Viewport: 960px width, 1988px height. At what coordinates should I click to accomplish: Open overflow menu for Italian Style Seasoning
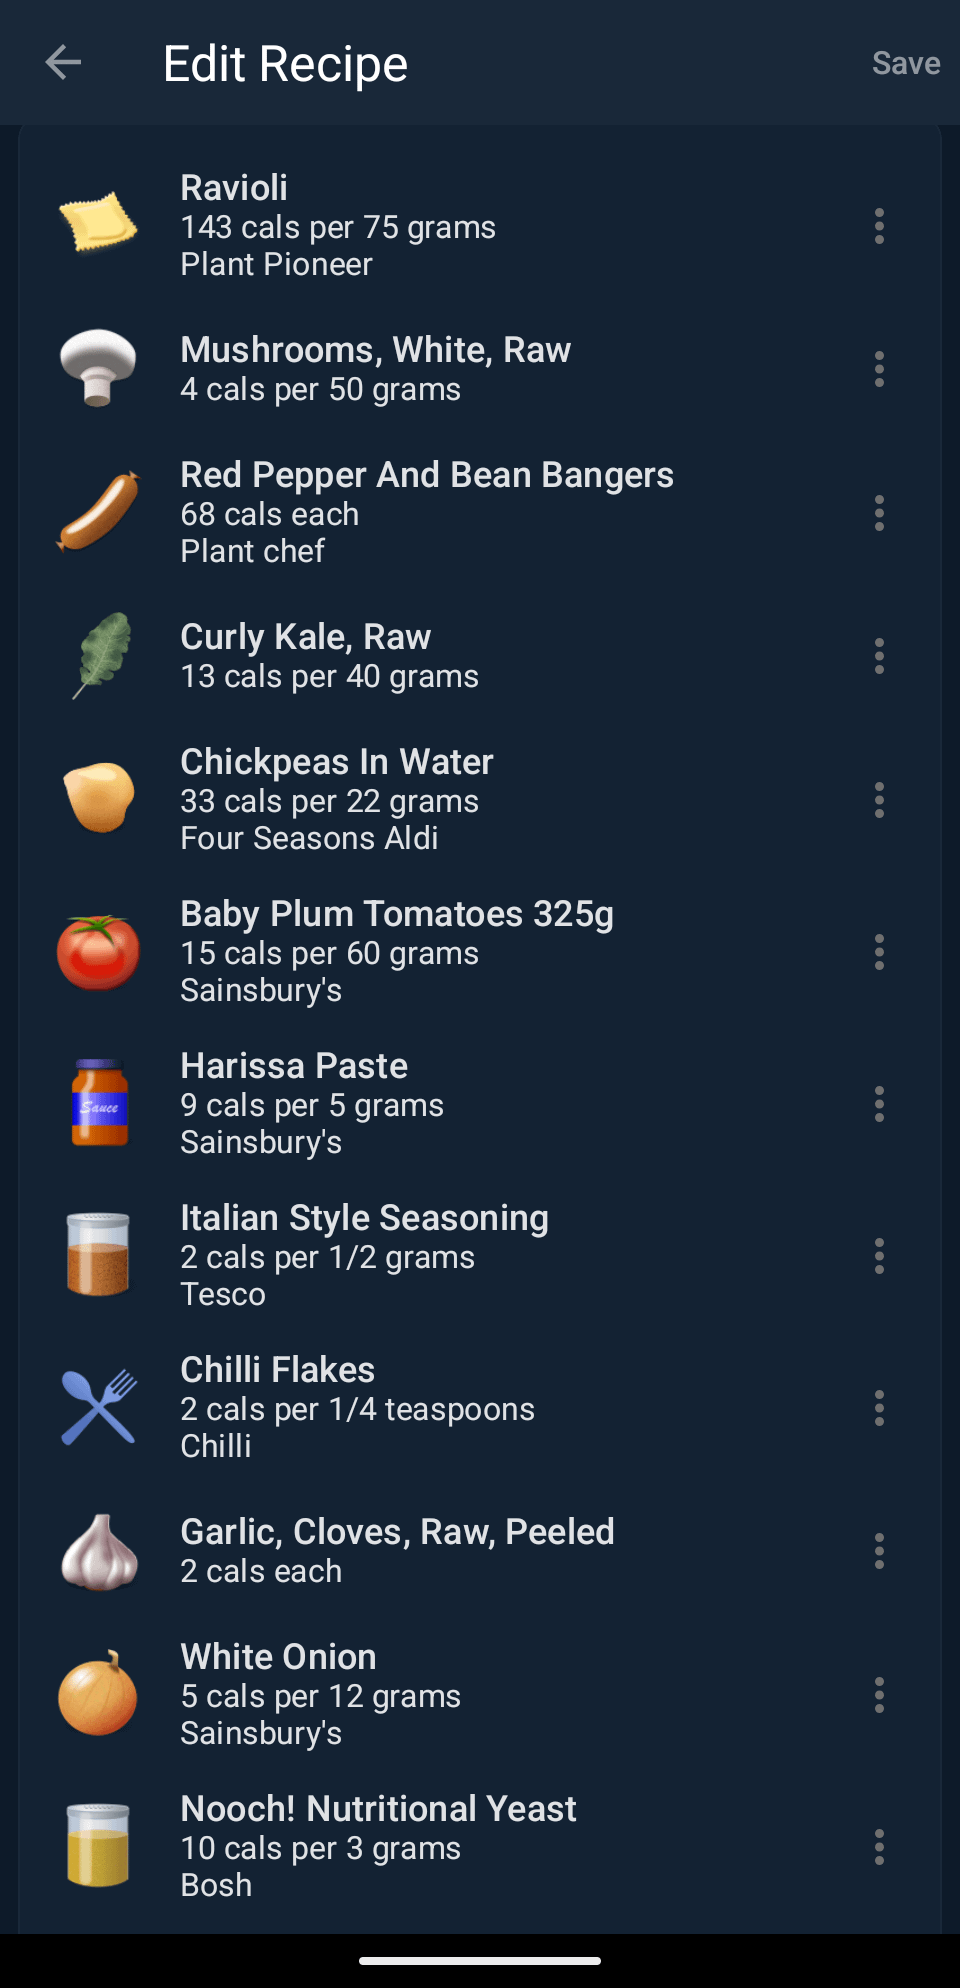879,1256
